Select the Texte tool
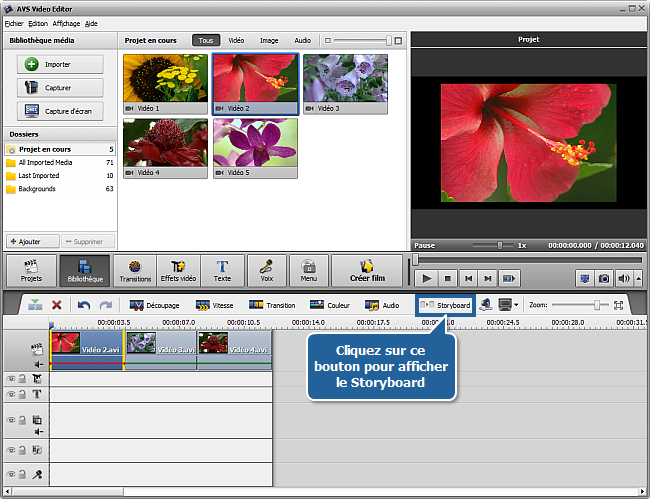650x499 pixels. pyautogui.click(x=222, y=271)
